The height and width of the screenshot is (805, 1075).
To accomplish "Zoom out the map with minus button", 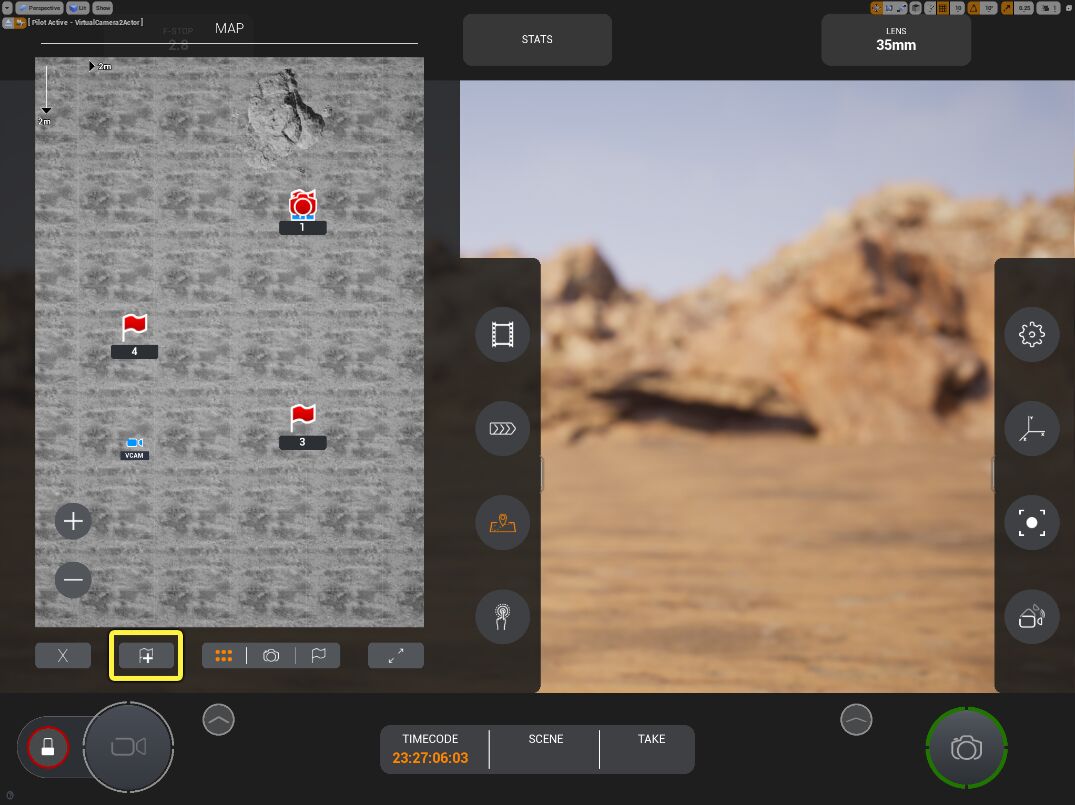I will tap(73, 580).
